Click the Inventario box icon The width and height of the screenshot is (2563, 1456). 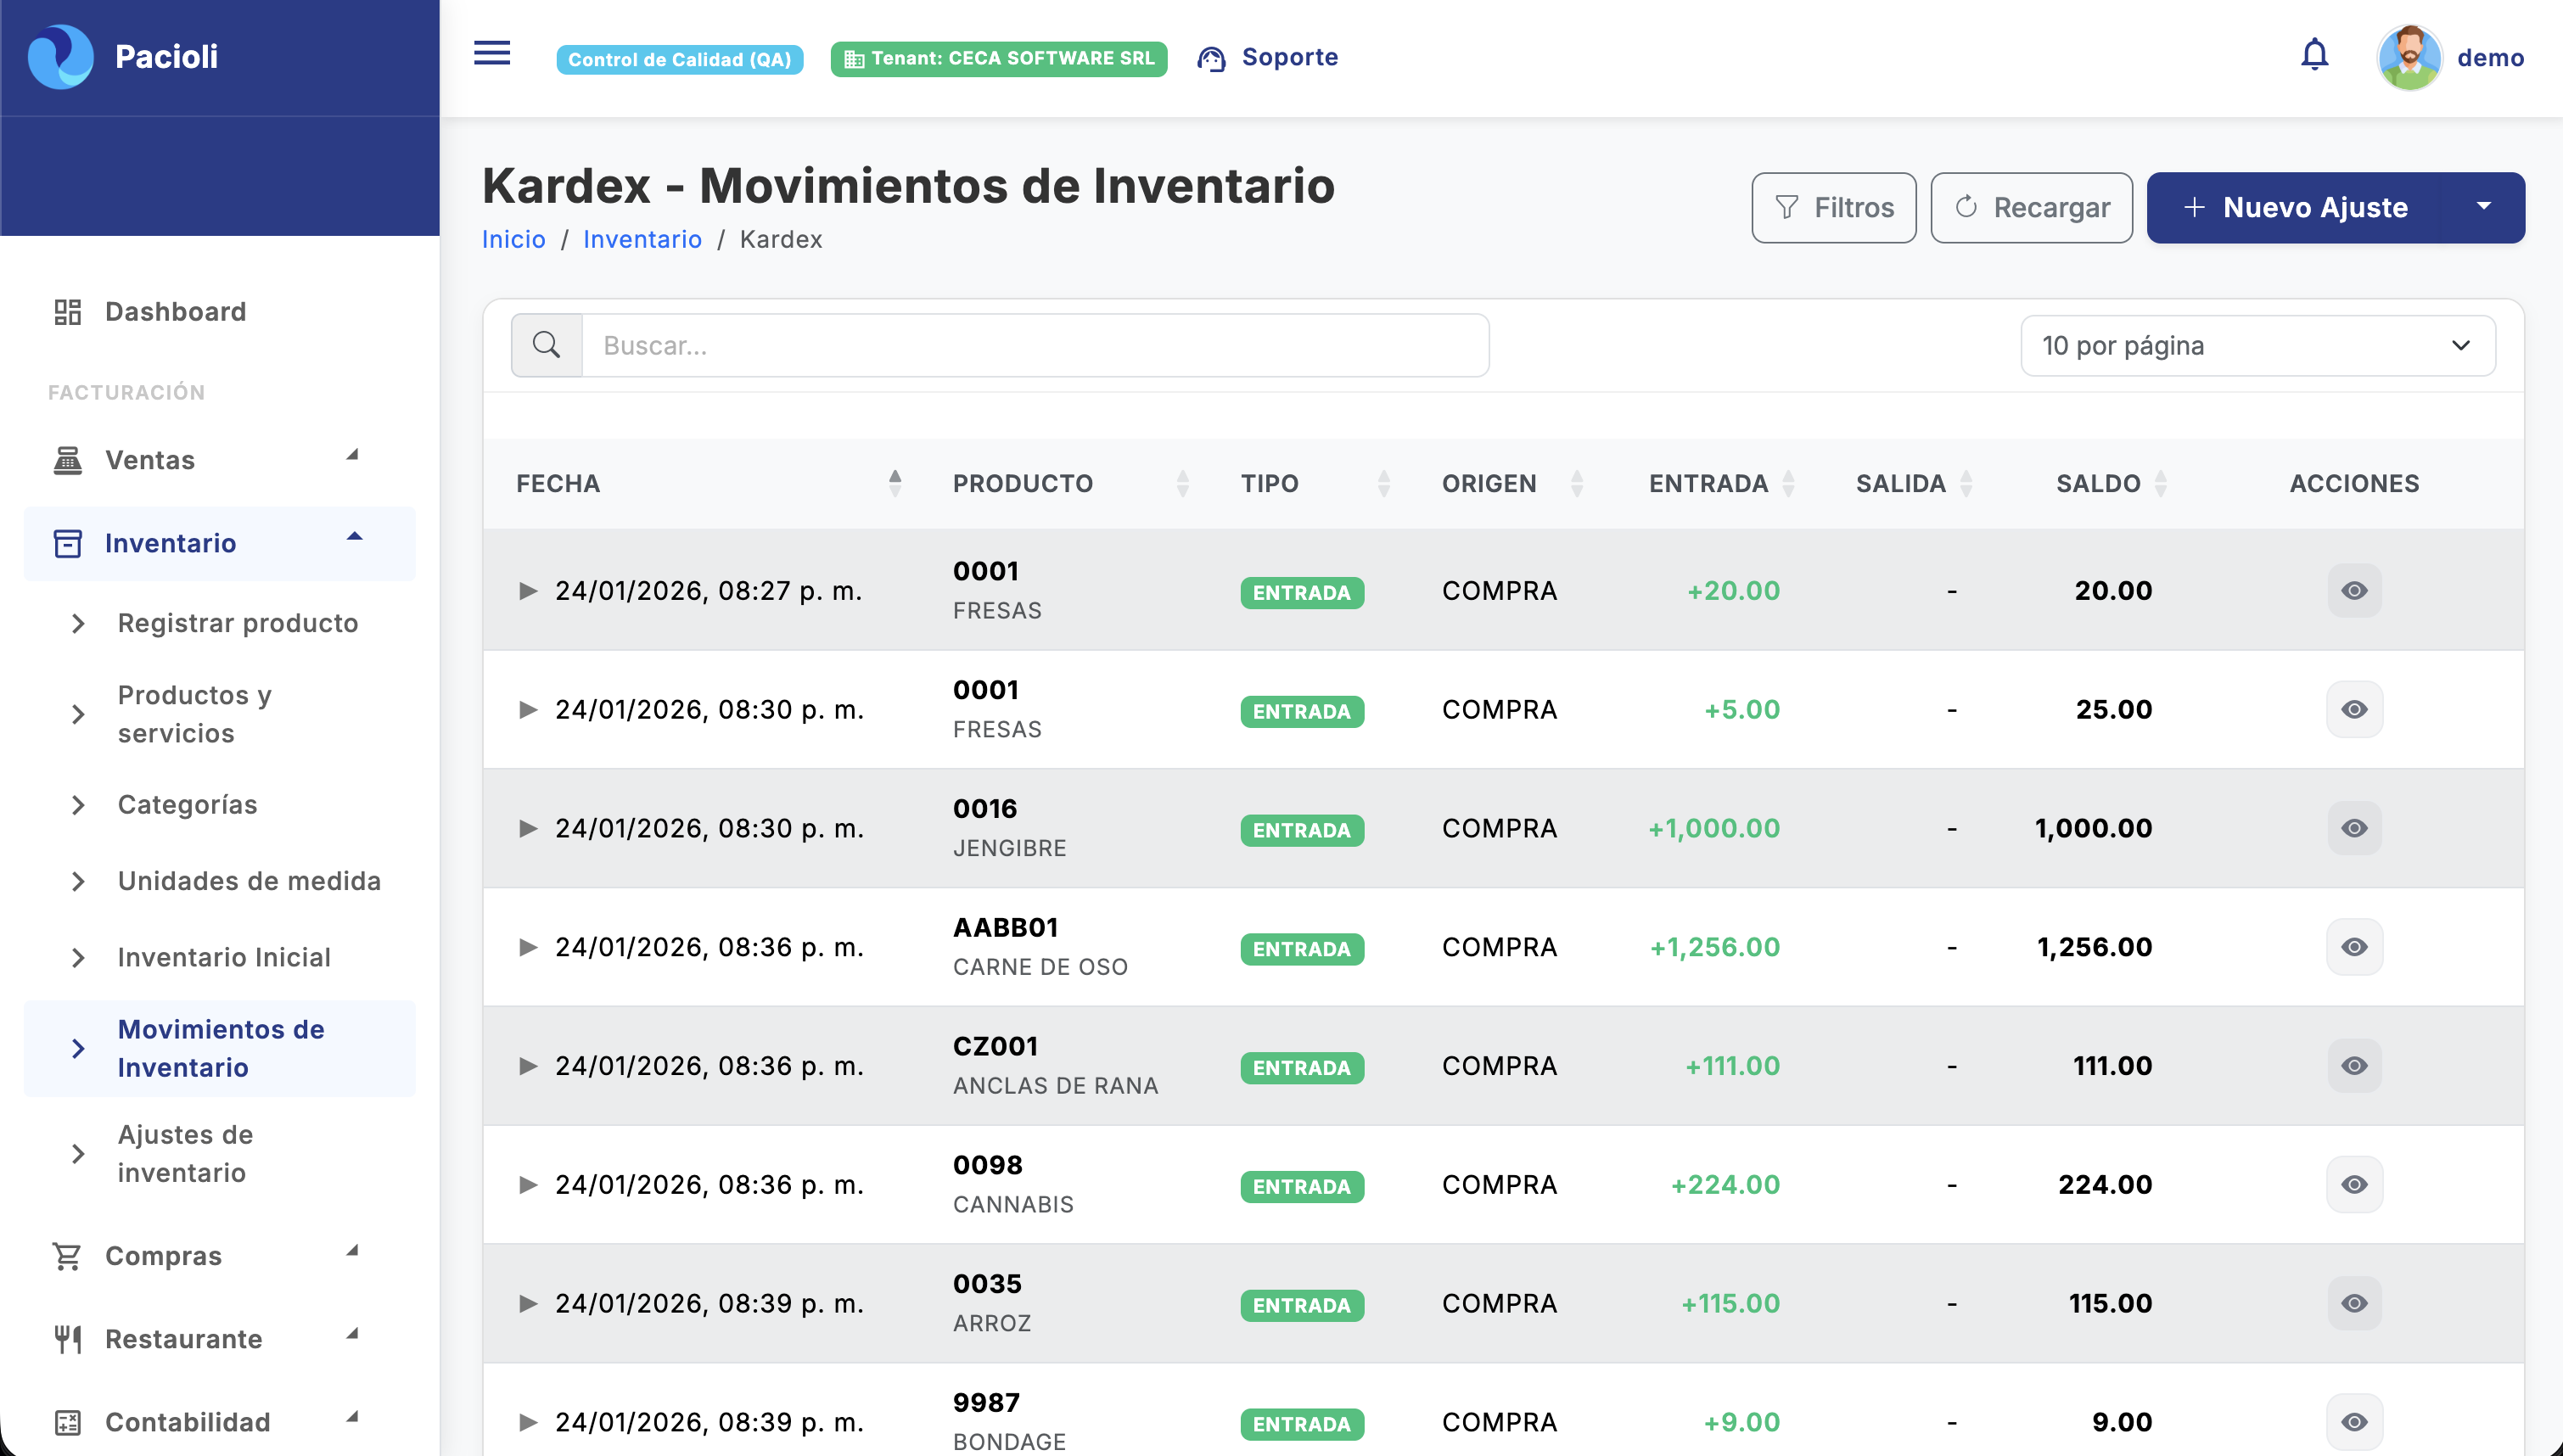[66, 543]
